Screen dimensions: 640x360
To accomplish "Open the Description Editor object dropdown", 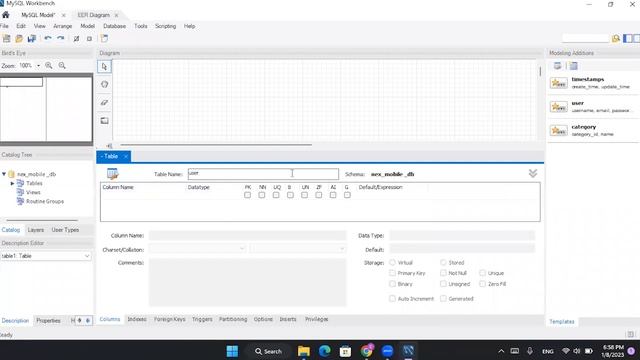I will (87, 256).
